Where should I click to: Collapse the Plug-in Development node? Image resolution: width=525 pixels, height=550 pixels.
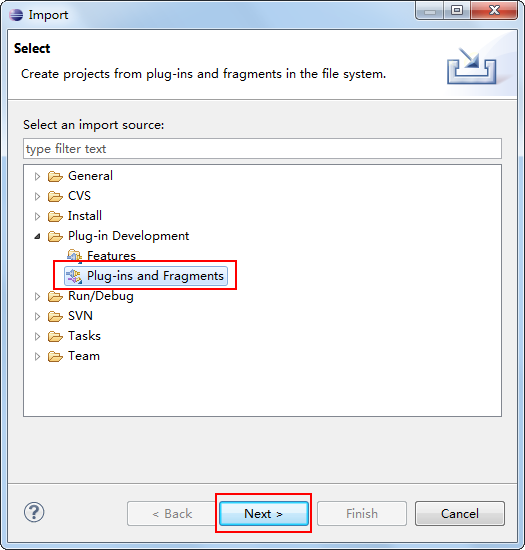(x=37, y=236)
